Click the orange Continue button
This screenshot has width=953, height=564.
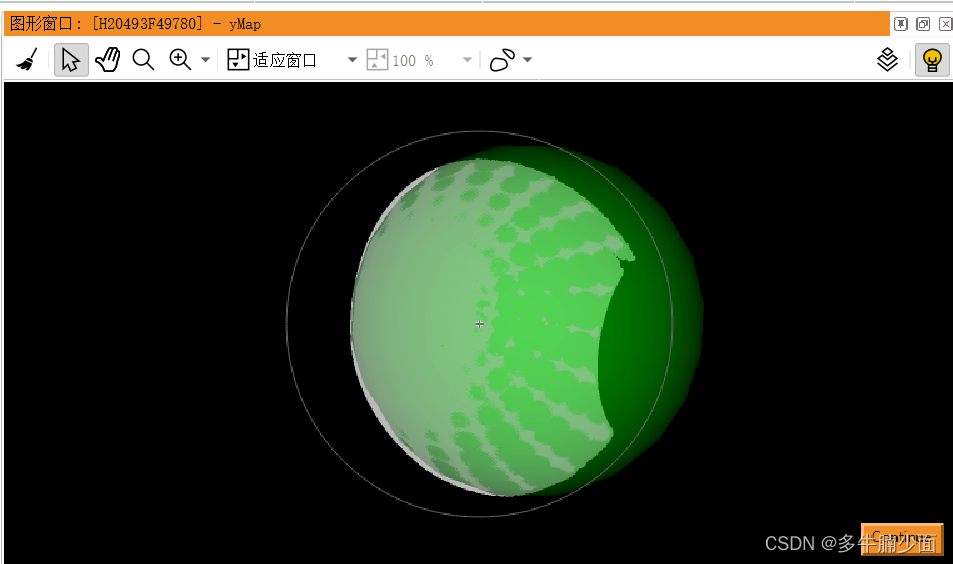pyautogui.click(x=902, y=539)
